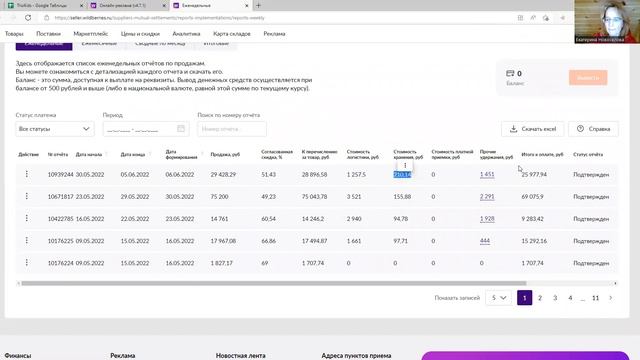640x360 pixels.
Task: Click the site lock icon in address bar
Action: point(47,18)
